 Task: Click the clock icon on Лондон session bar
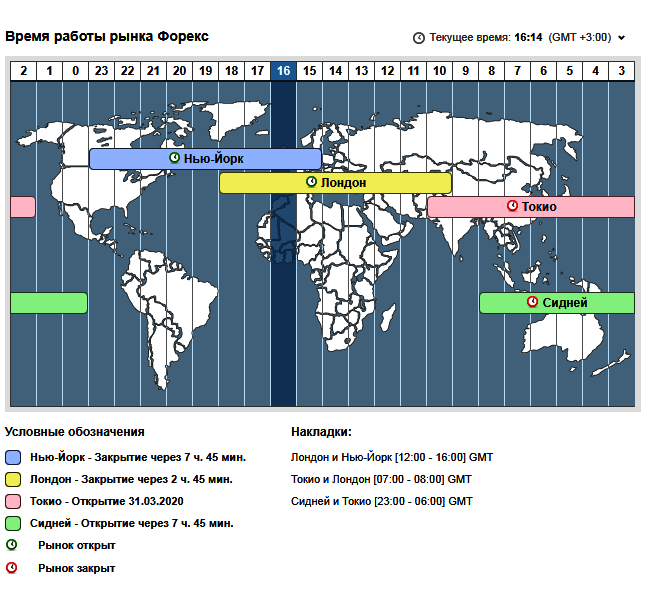[x=311, y=182]
